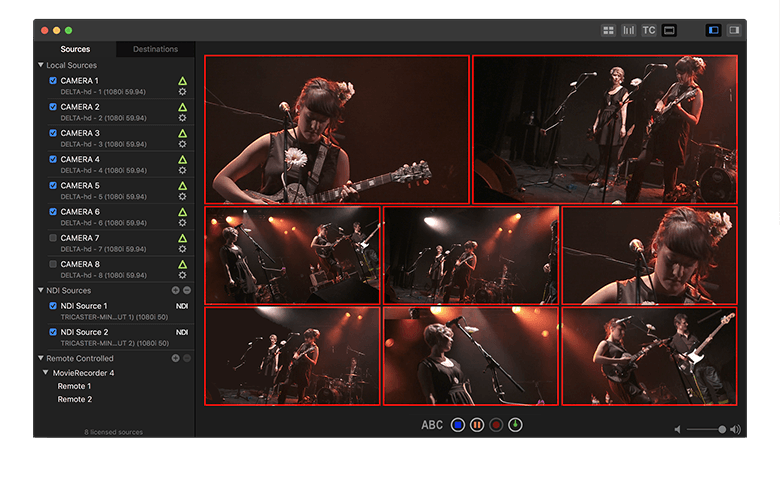Click NDI badge of NDI Source 2
This screenshot has height=485, width=780.
pyautogui.click(x=182, y=332)
